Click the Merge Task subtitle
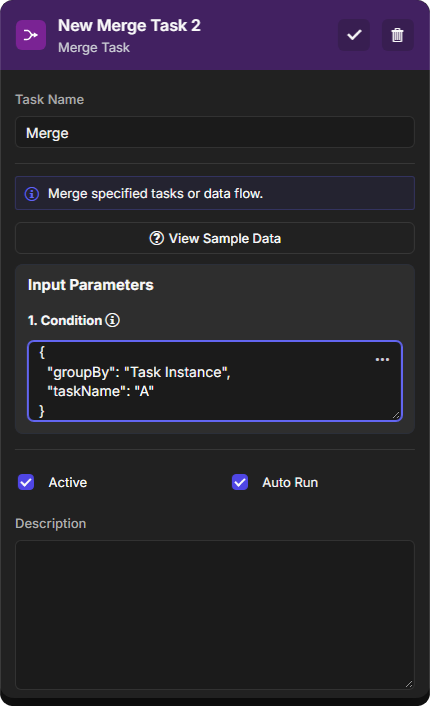 (x=94, y=47)
